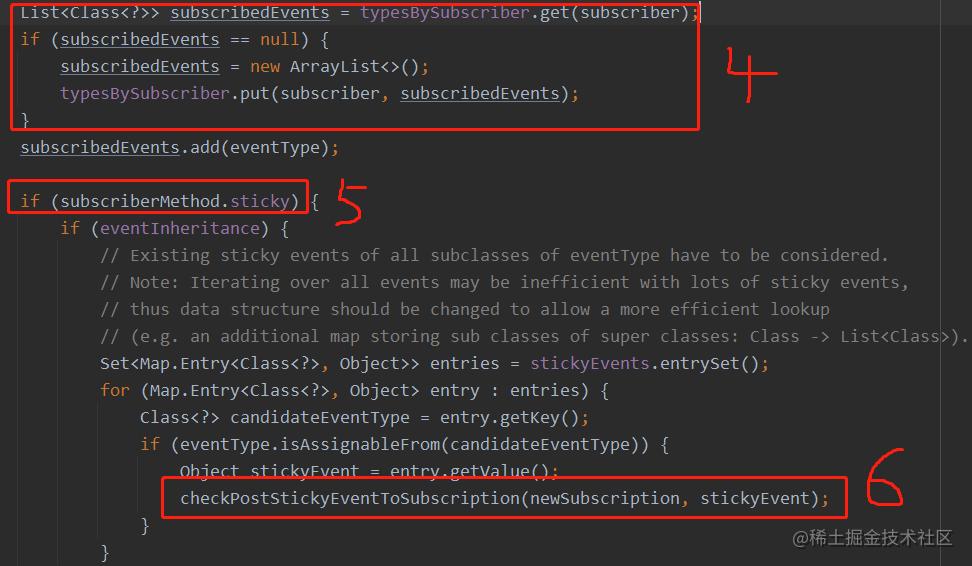Click the red handwritten number 6 annotation
The height and width of the screenshot is (566, 972).
tap(885, 477)
